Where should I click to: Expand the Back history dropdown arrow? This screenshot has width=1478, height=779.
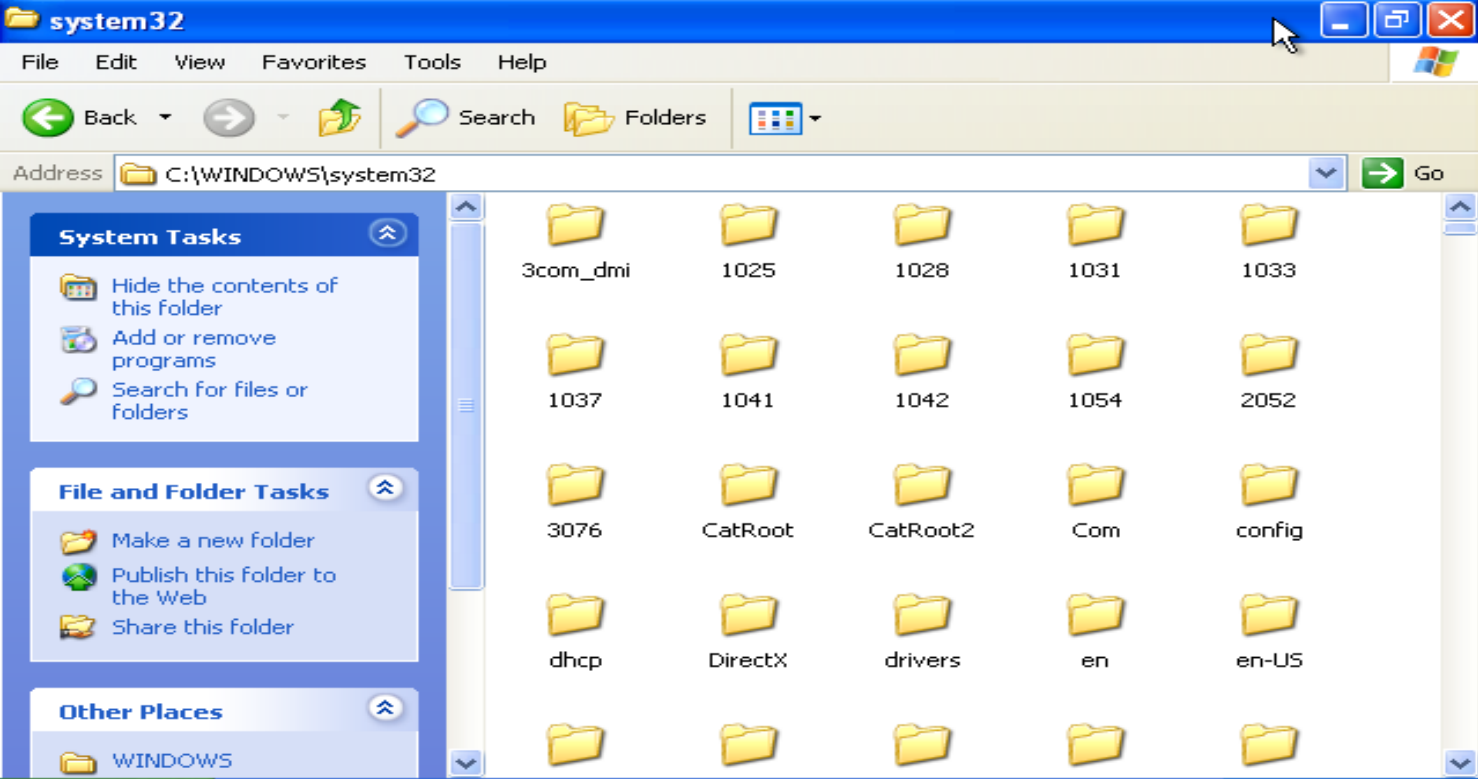tap(165, 118)
